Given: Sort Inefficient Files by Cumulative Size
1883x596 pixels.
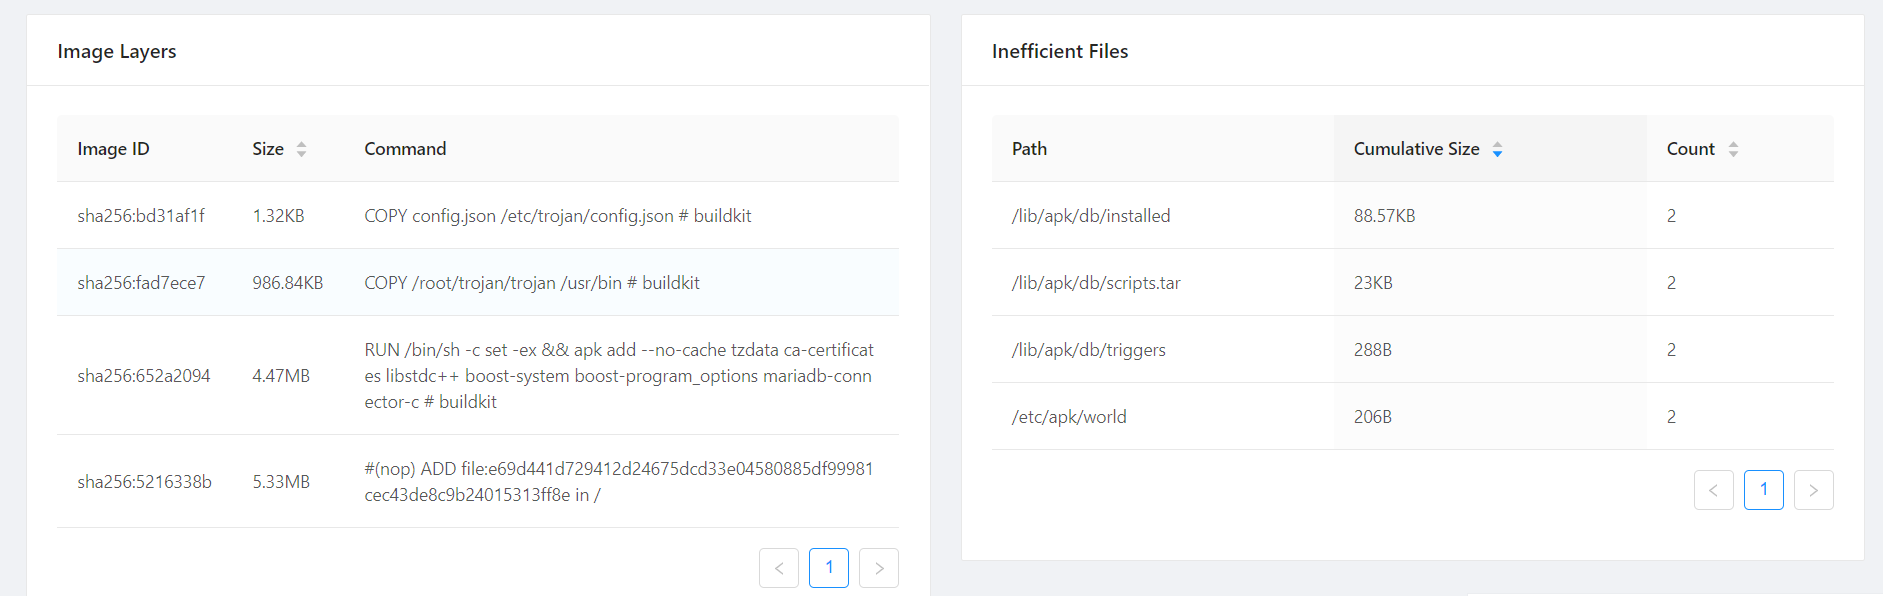Looking at the screenshot, I should coord(1427,149).
